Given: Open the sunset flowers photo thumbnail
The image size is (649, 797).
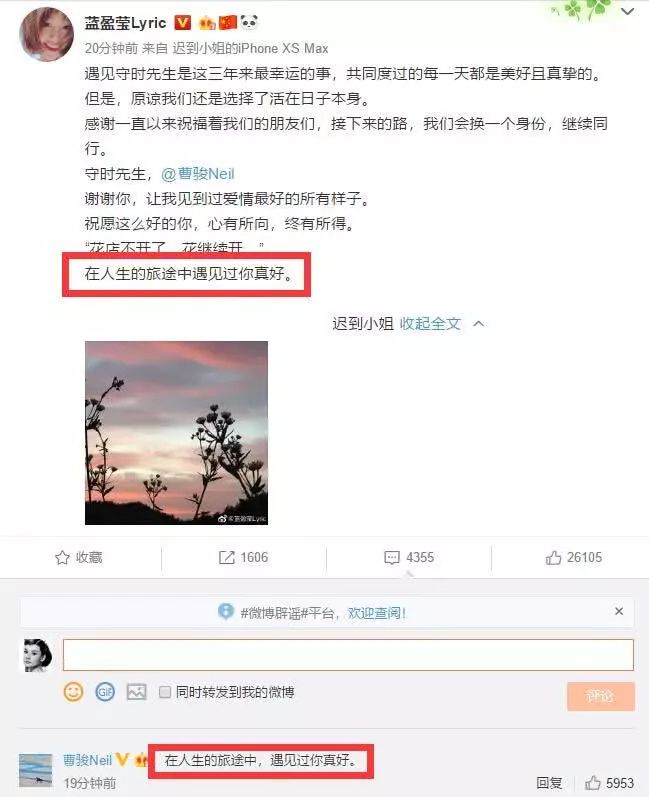Looking at the screenshot, I should pyautogui.click(x=176, y=433).
